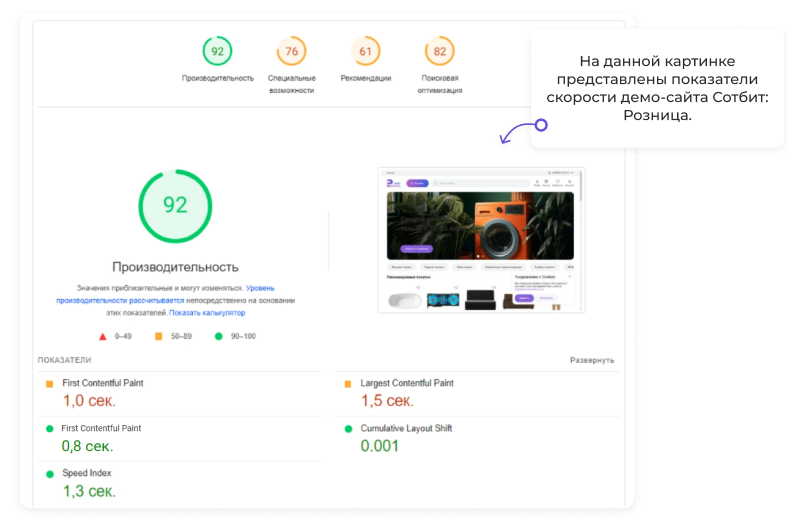Viewport: 804px width, 520px height.
Task: Click the green circle 90–100 legend icon
Action: point(218,337)
